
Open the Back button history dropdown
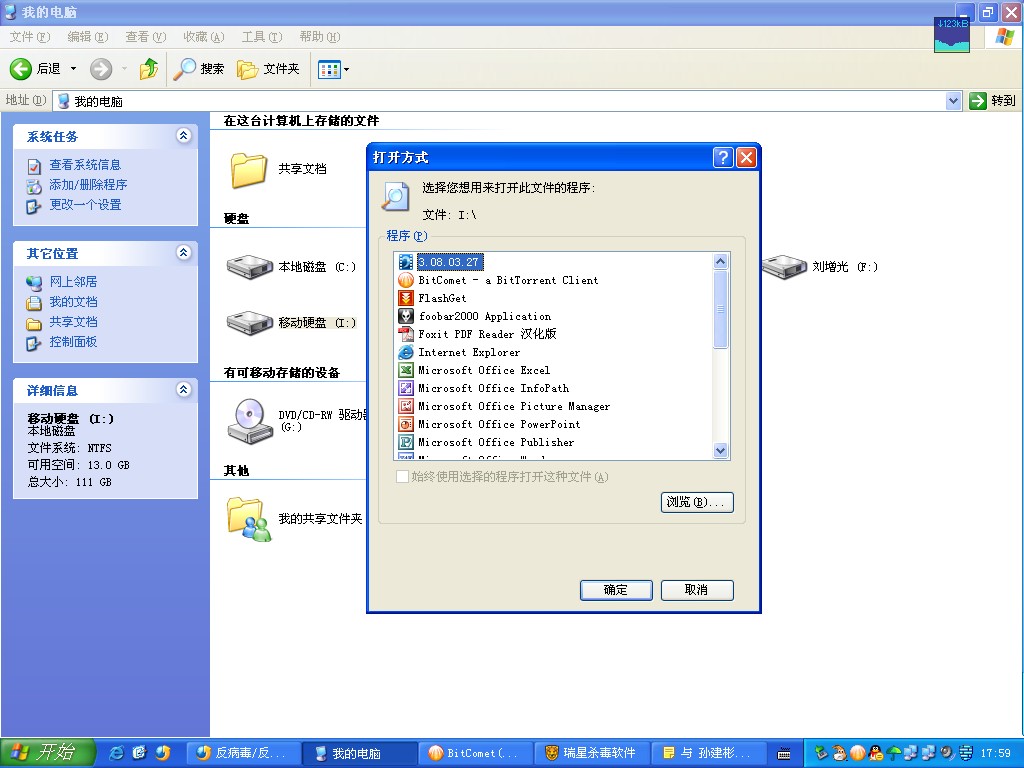(73, 69)
